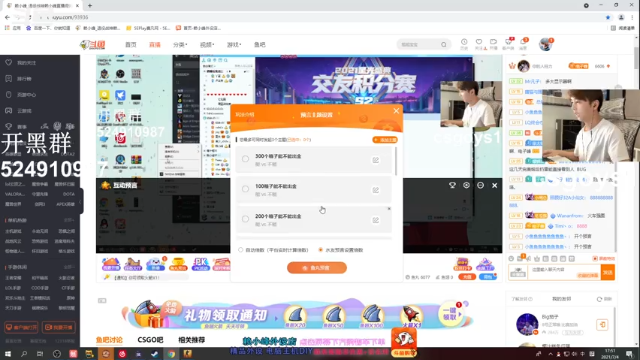Open the rules intro link in dialog header

click(245, 115)
